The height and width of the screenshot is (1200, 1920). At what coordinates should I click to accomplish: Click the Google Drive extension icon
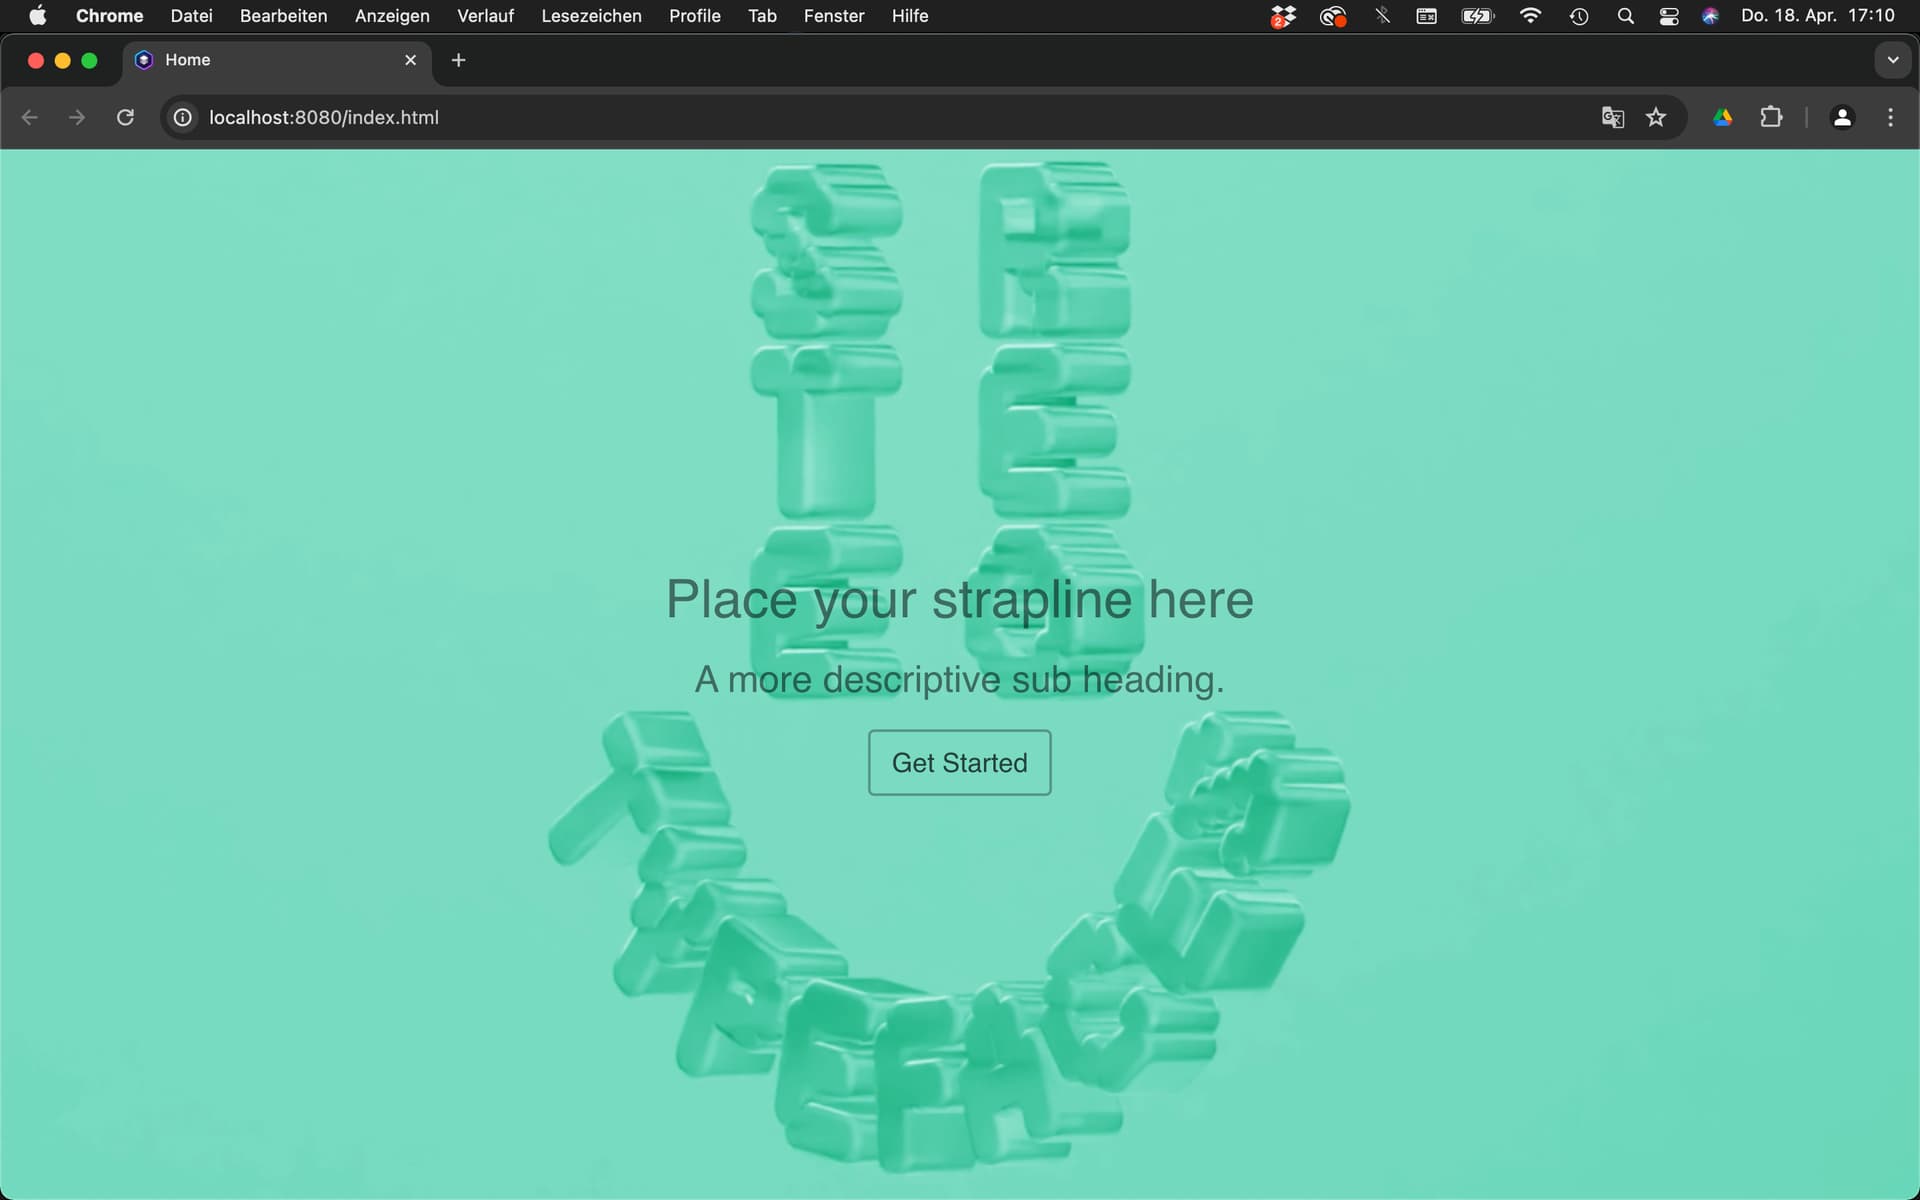pyautogui.click(x=1722, y=117)
